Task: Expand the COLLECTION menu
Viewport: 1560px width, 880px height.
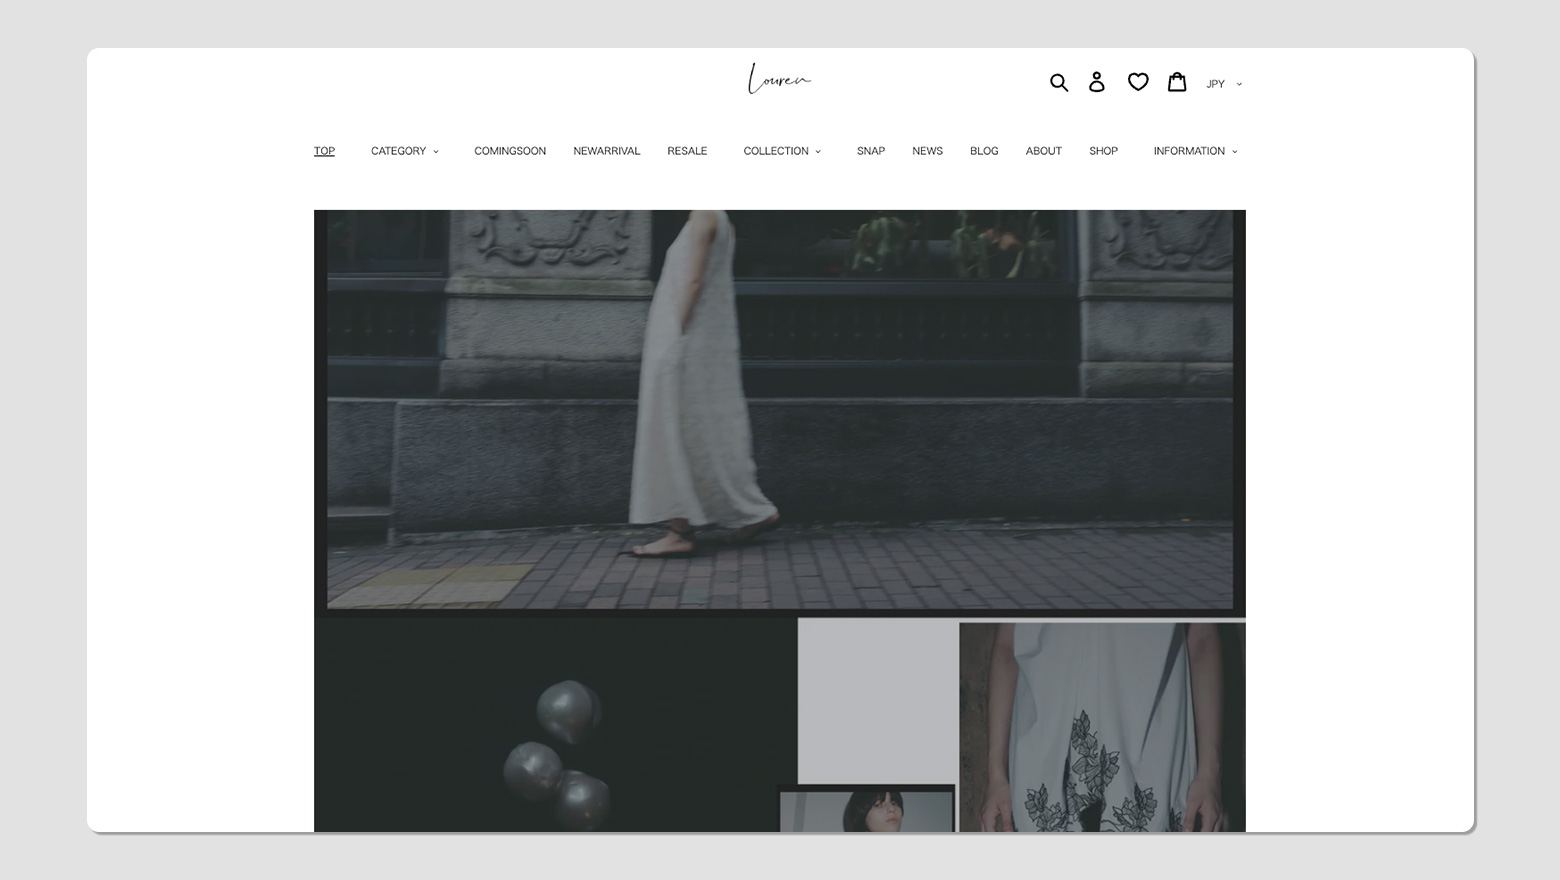Action: [x=782, y=151]
